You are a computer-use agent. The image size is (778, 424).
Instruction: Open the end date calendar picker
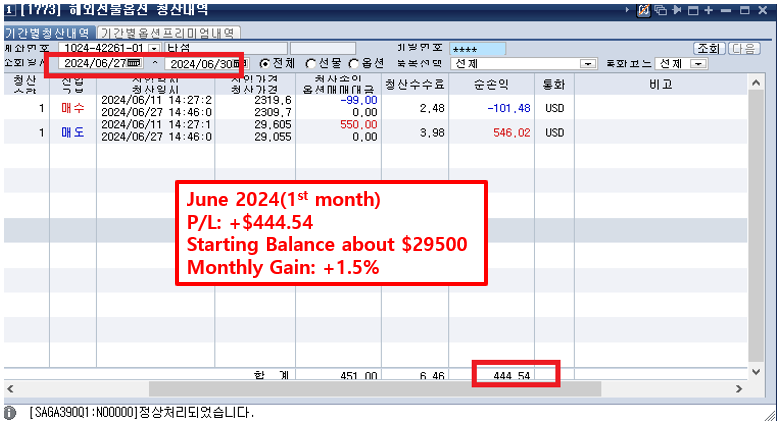(x=241, y=63)
